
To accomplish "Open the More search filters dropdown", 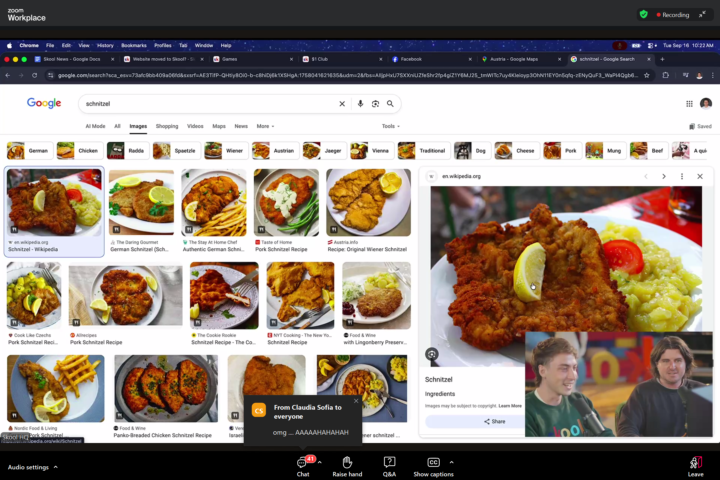I will tap(265, 126).
